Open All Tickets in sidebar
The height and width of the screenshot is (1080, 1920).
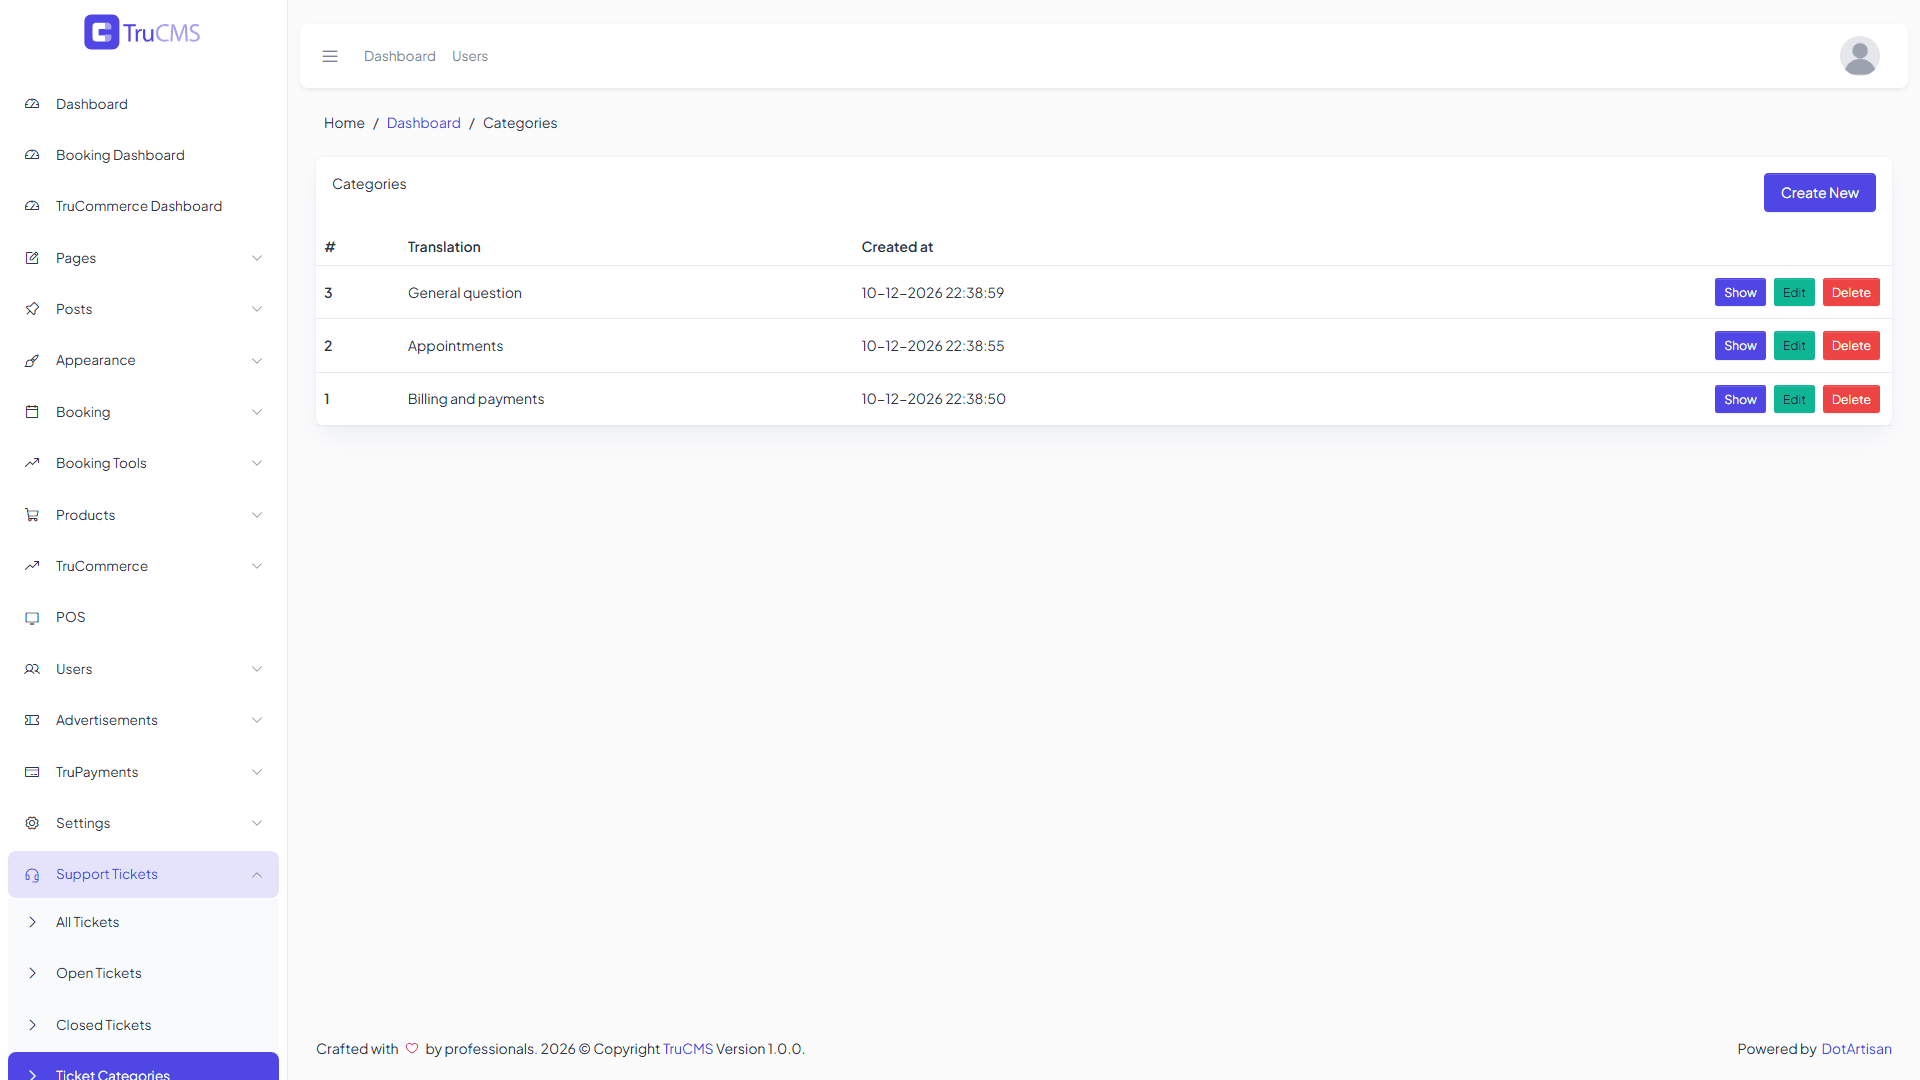click(x=143, y=922)
